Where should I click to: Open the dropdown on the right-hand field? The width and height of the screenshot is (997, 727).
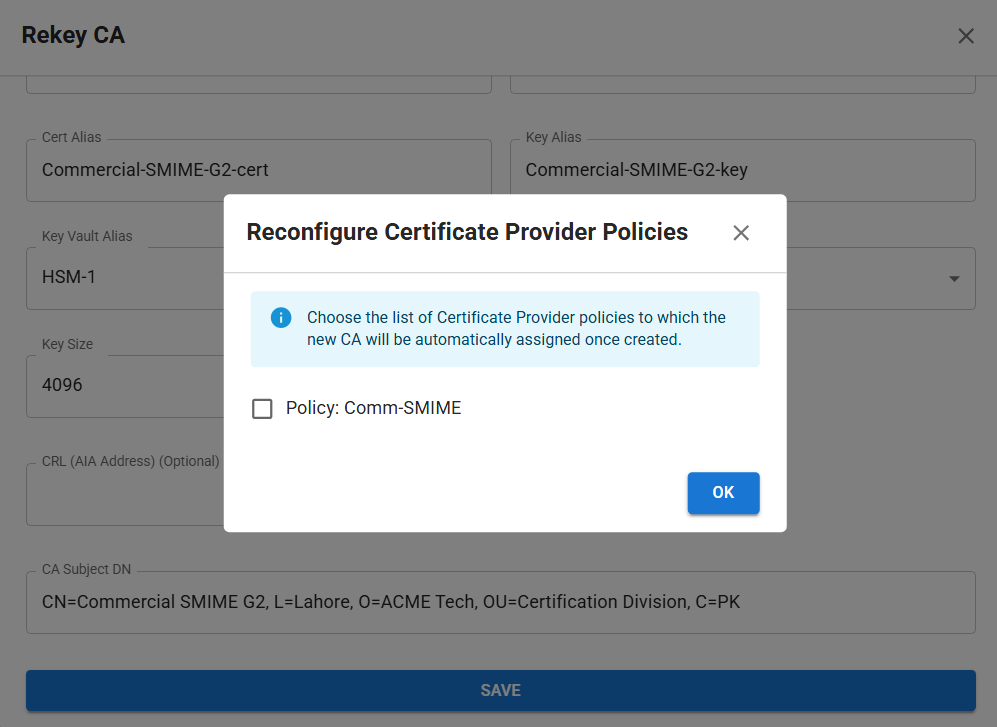point(953,278)
